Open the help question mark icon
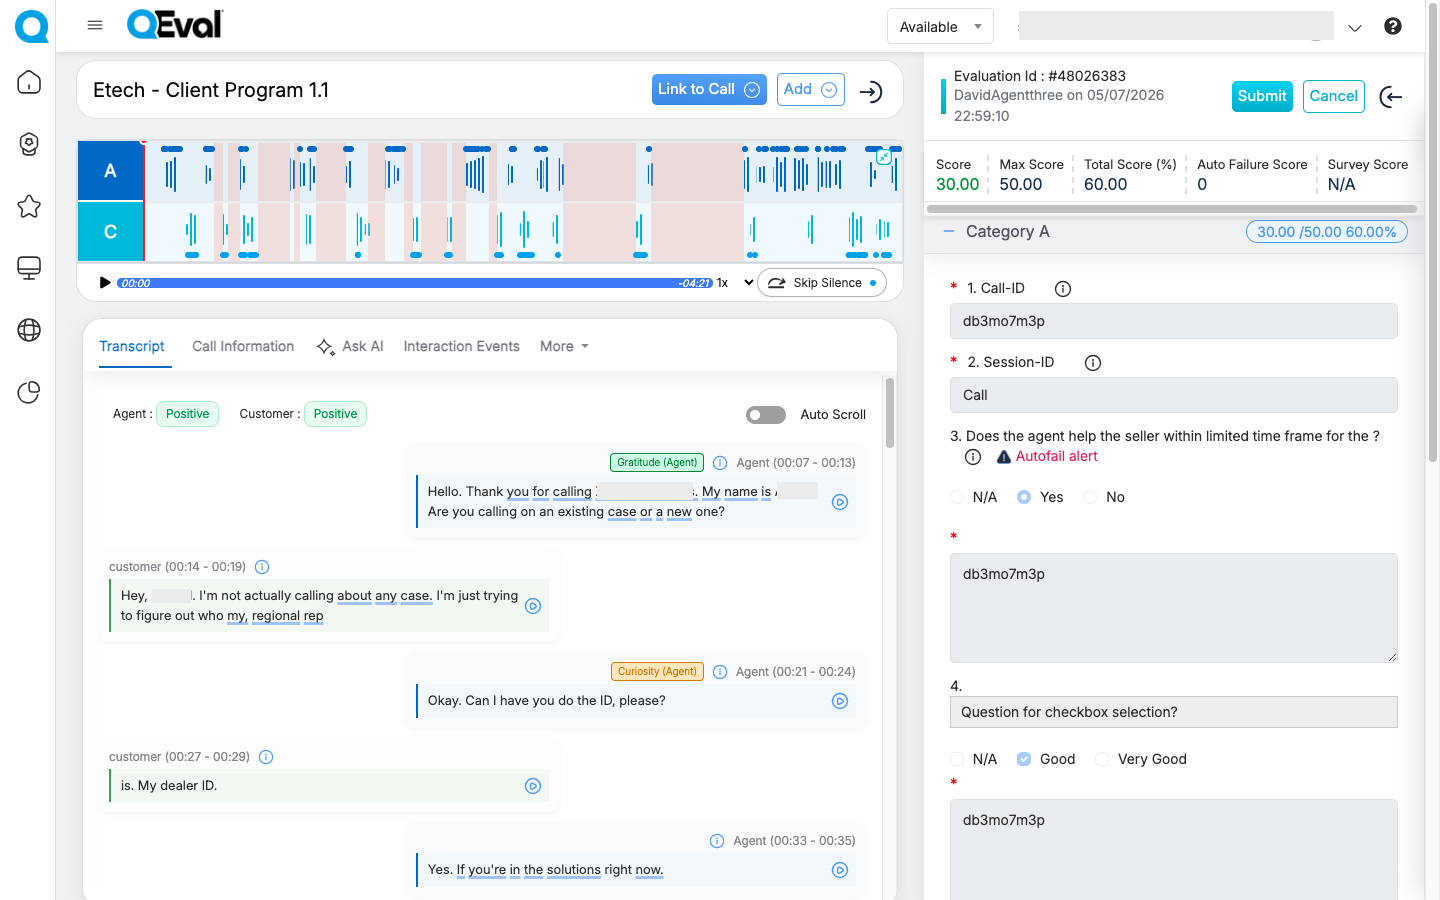Screen dimensions: 1440x900 click(x=1392, y=26)
